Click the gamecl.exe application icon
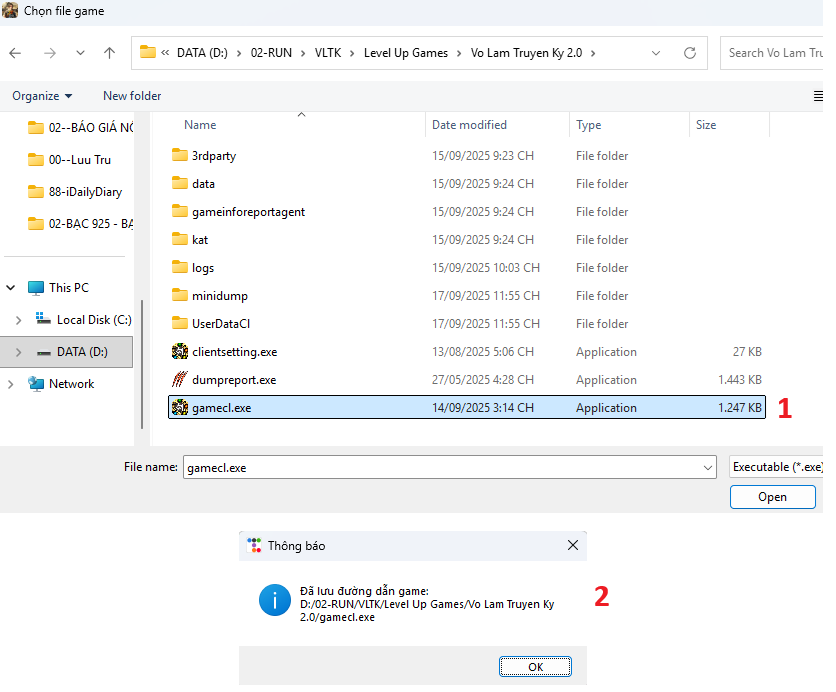 (180, 407)
